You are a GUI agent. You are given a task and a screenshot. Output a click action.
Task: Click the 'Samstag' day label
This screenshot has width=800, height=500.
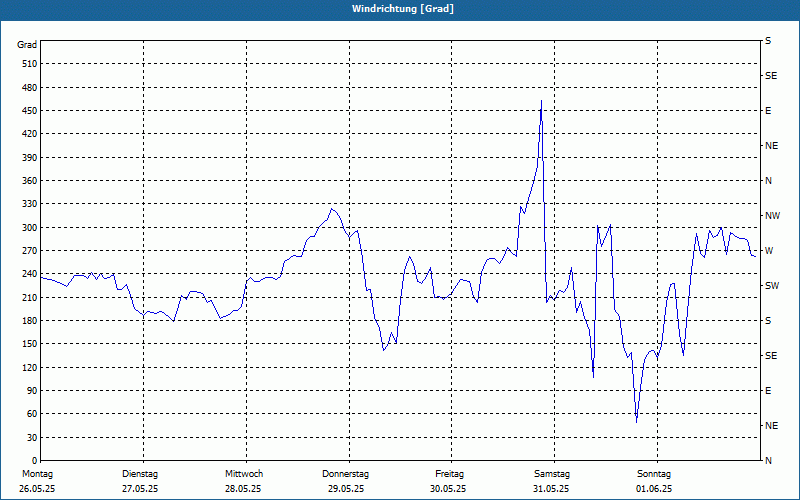552,474
